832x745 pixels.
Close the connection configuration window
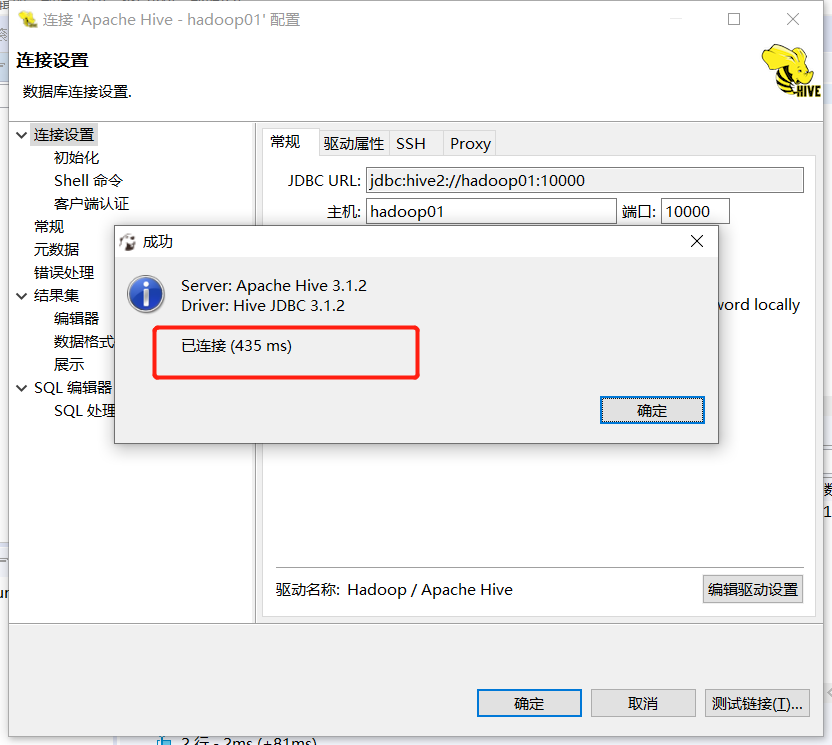tap(793, 20)
